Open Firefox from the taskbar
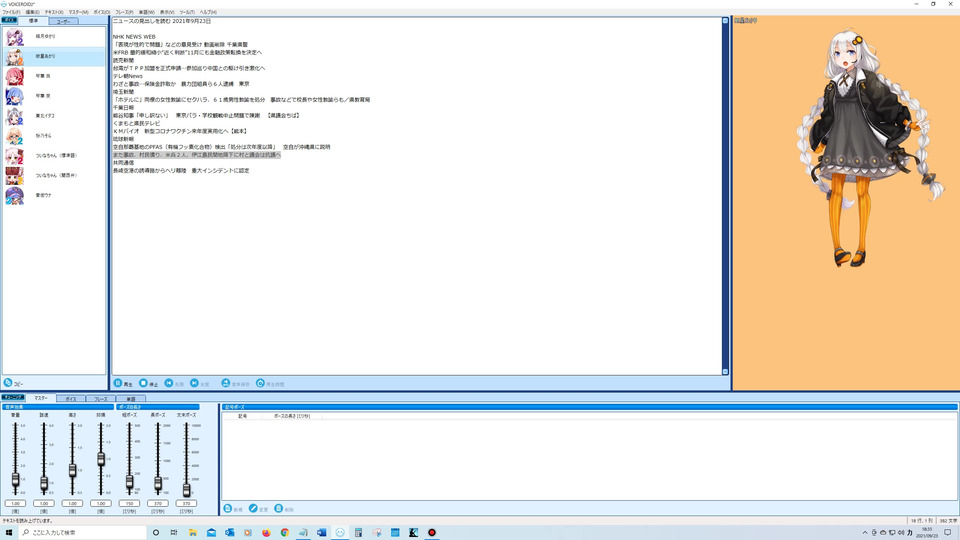960x540 pixels. click(266, 533)
